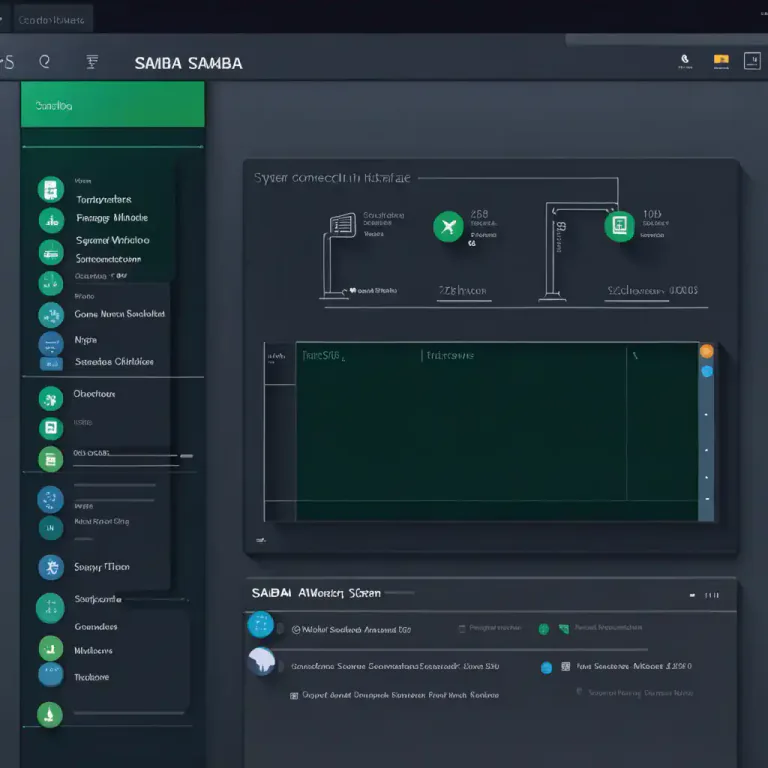Click the green document circle in connection diagram
The image size is (768, 768).
[x=620, y=226]
